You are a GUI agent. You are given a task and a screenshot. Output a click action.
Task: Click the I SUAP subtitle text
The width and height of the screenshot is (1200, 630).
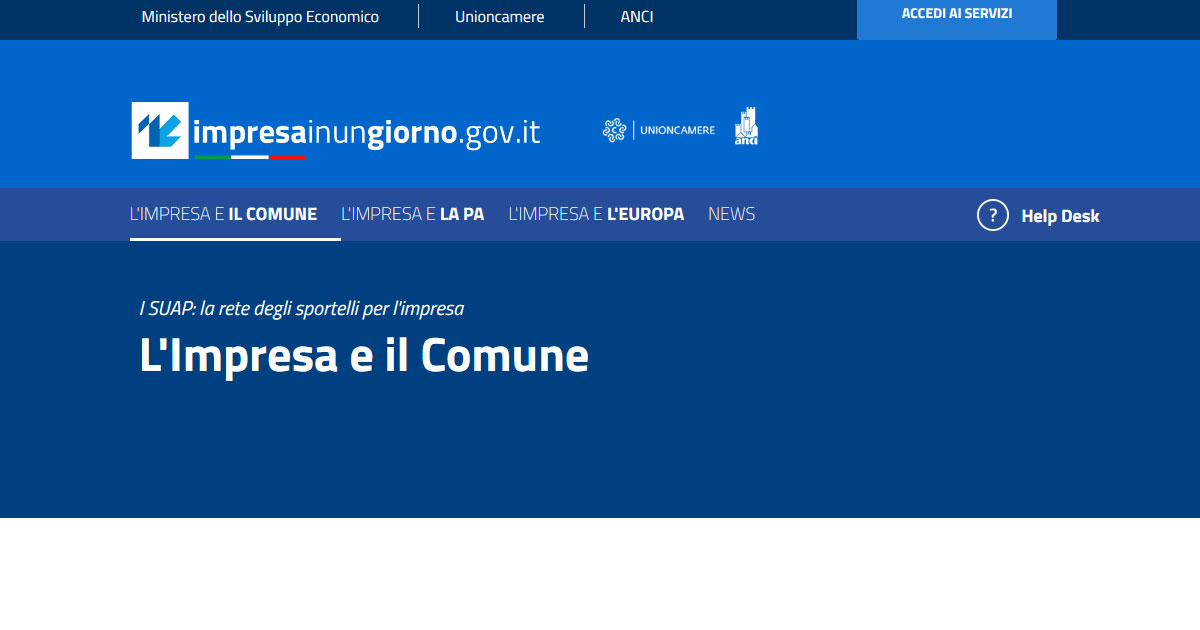301,308
